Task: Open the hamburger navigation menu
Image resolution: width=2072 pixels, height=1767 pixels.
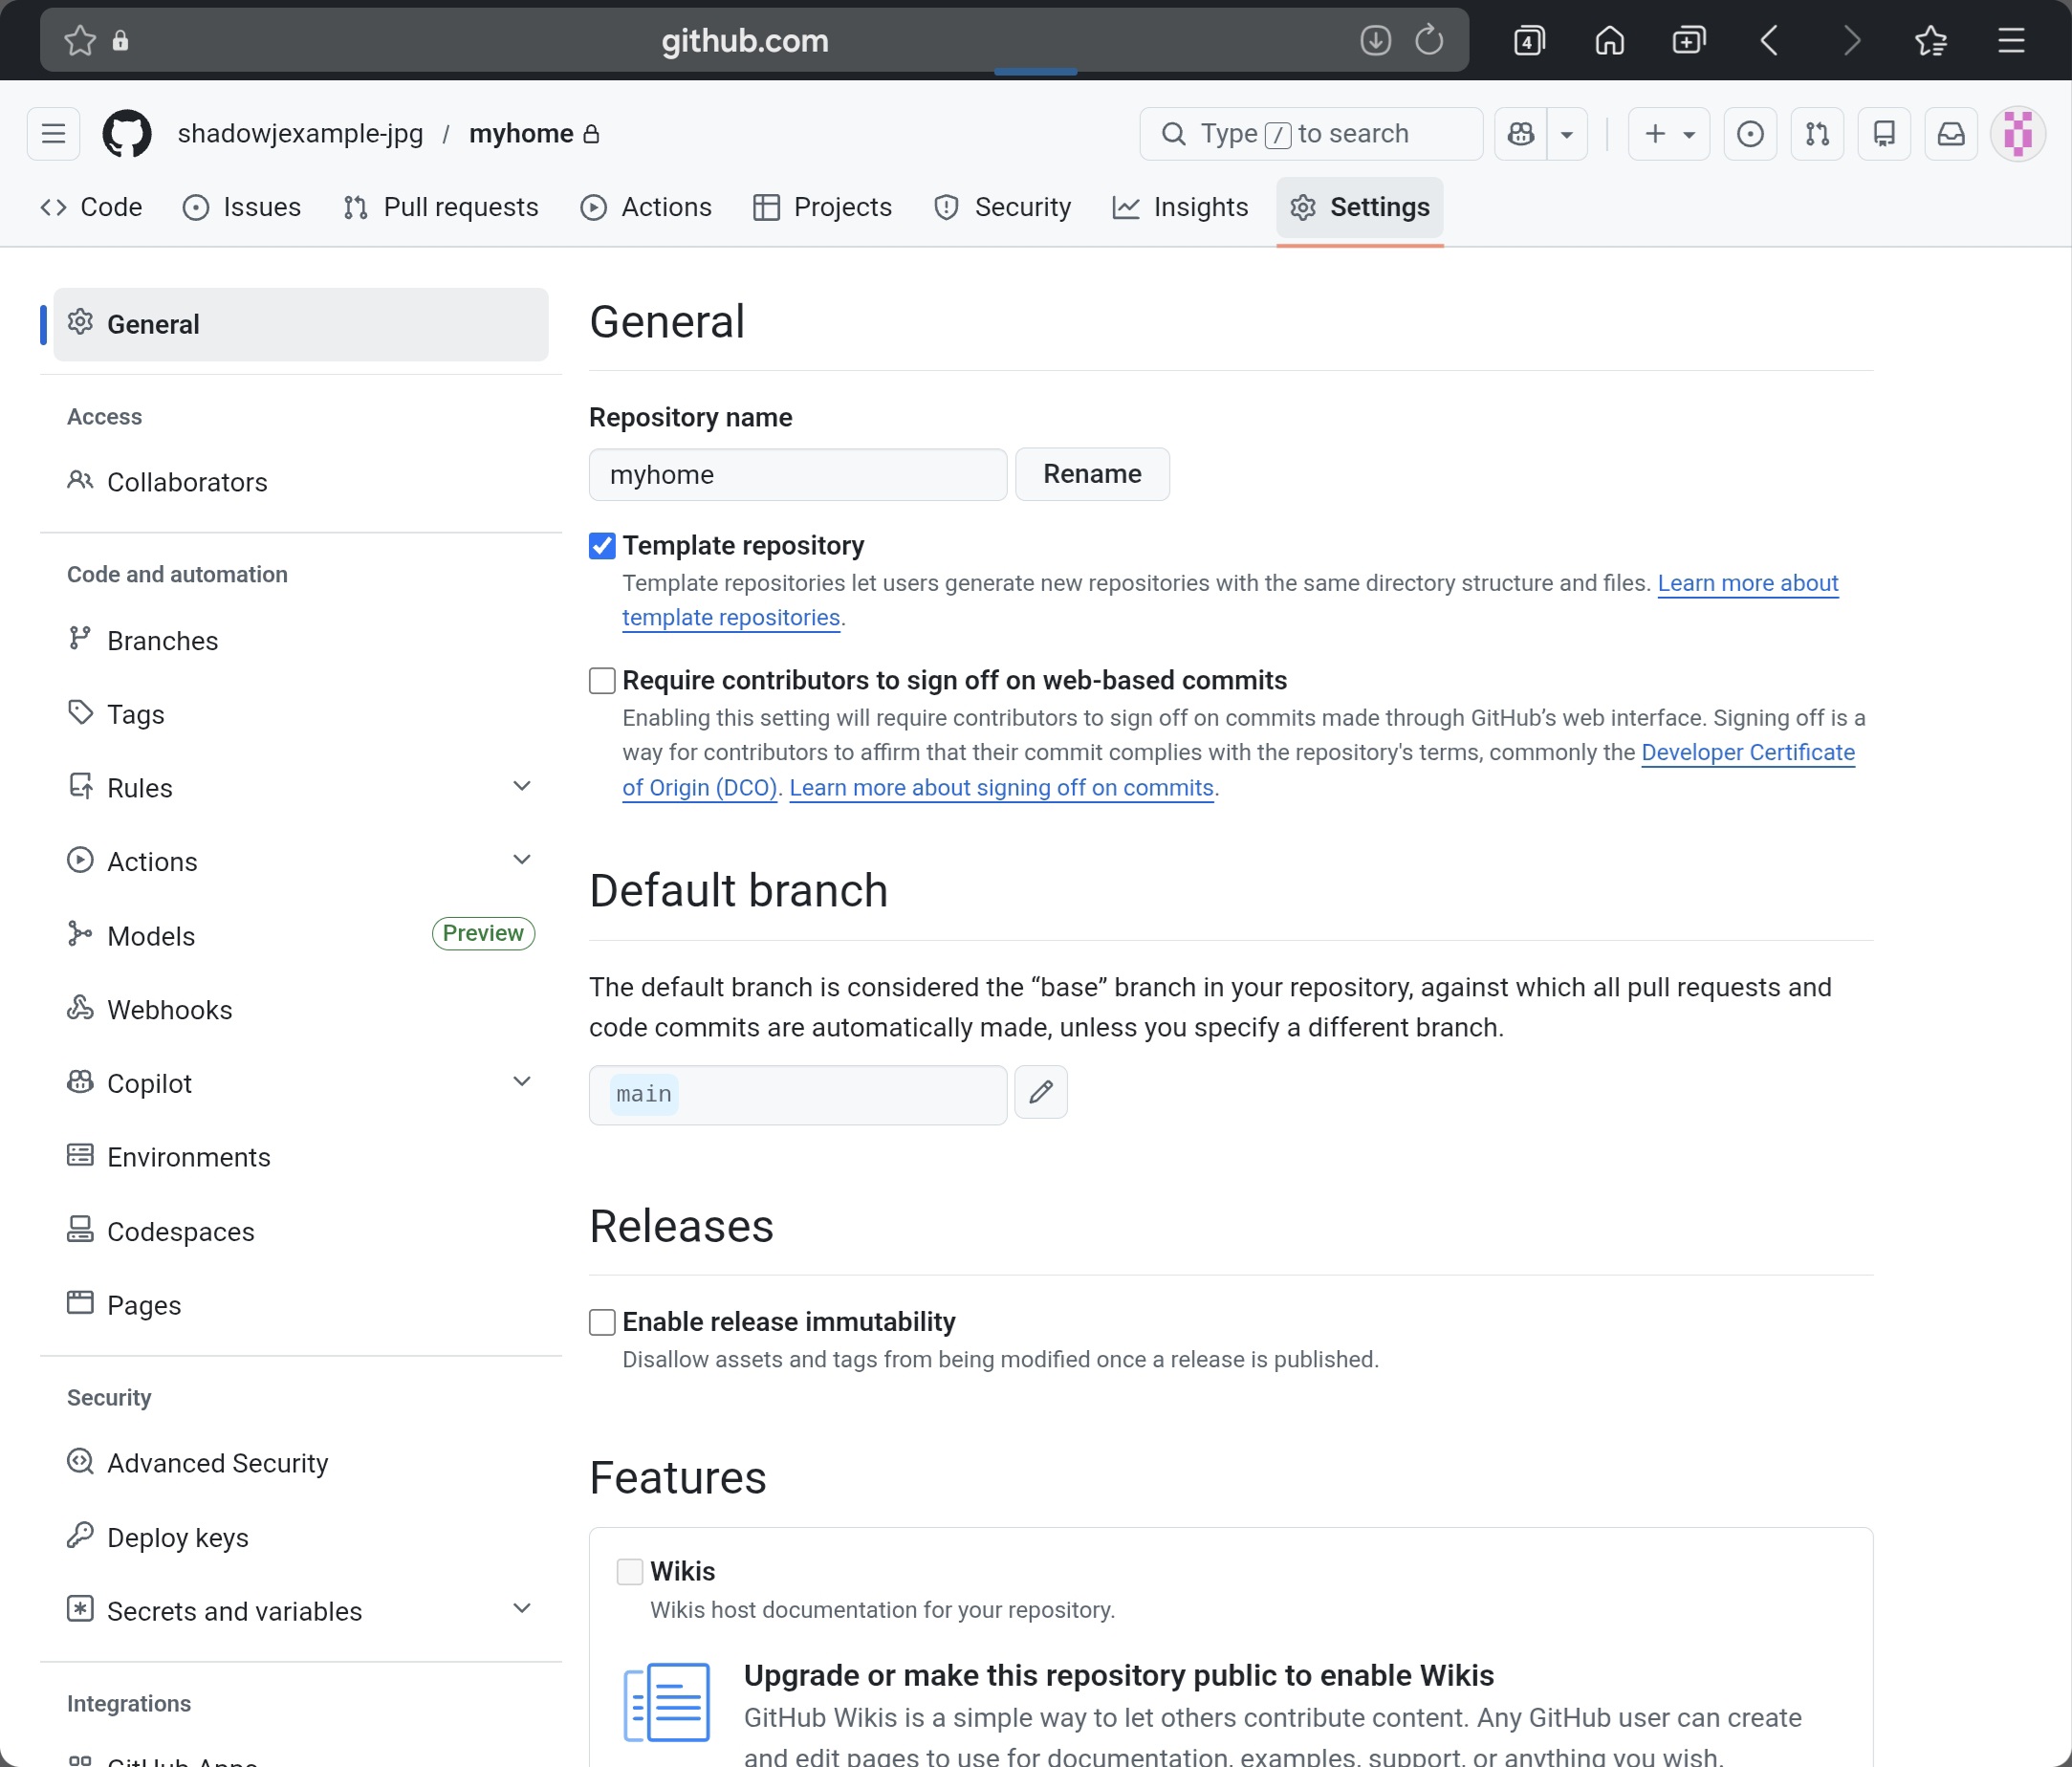Action: point(53,134)
